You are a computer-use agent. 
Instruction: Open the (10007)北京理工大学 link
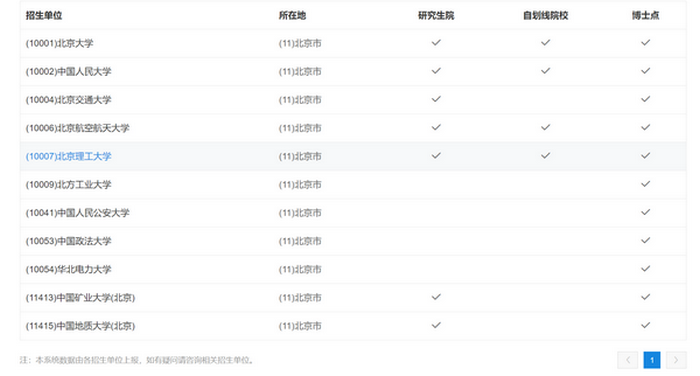click(68, 156)
